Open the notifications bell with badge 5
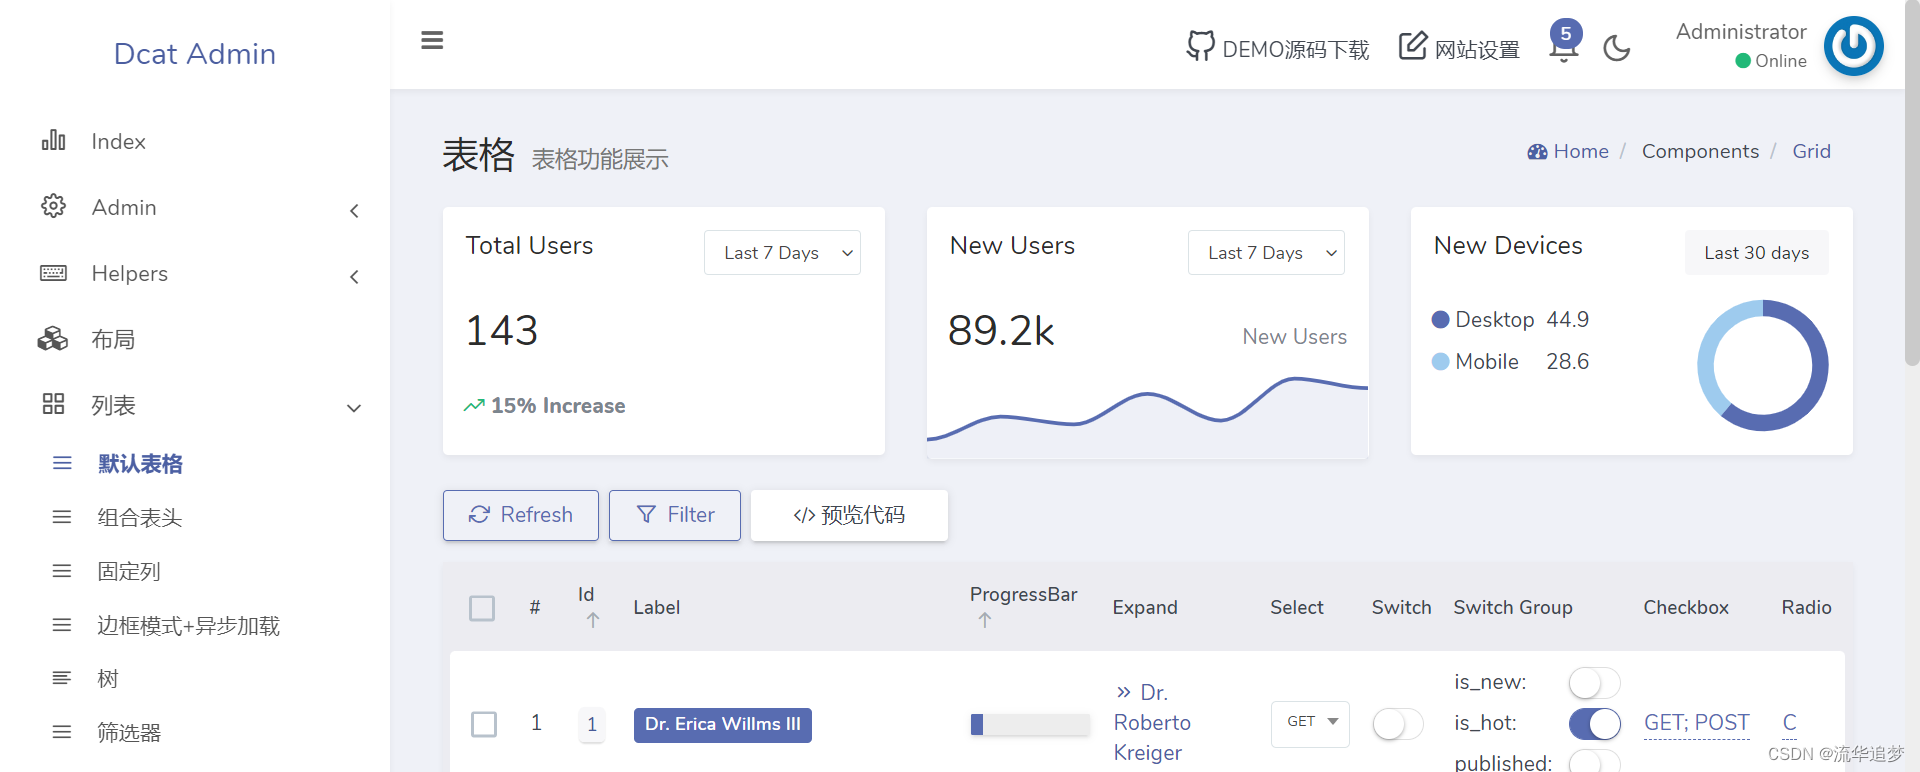This screenshot has width=1920, height=772. pyautogui.click(x=1564, y=42)
